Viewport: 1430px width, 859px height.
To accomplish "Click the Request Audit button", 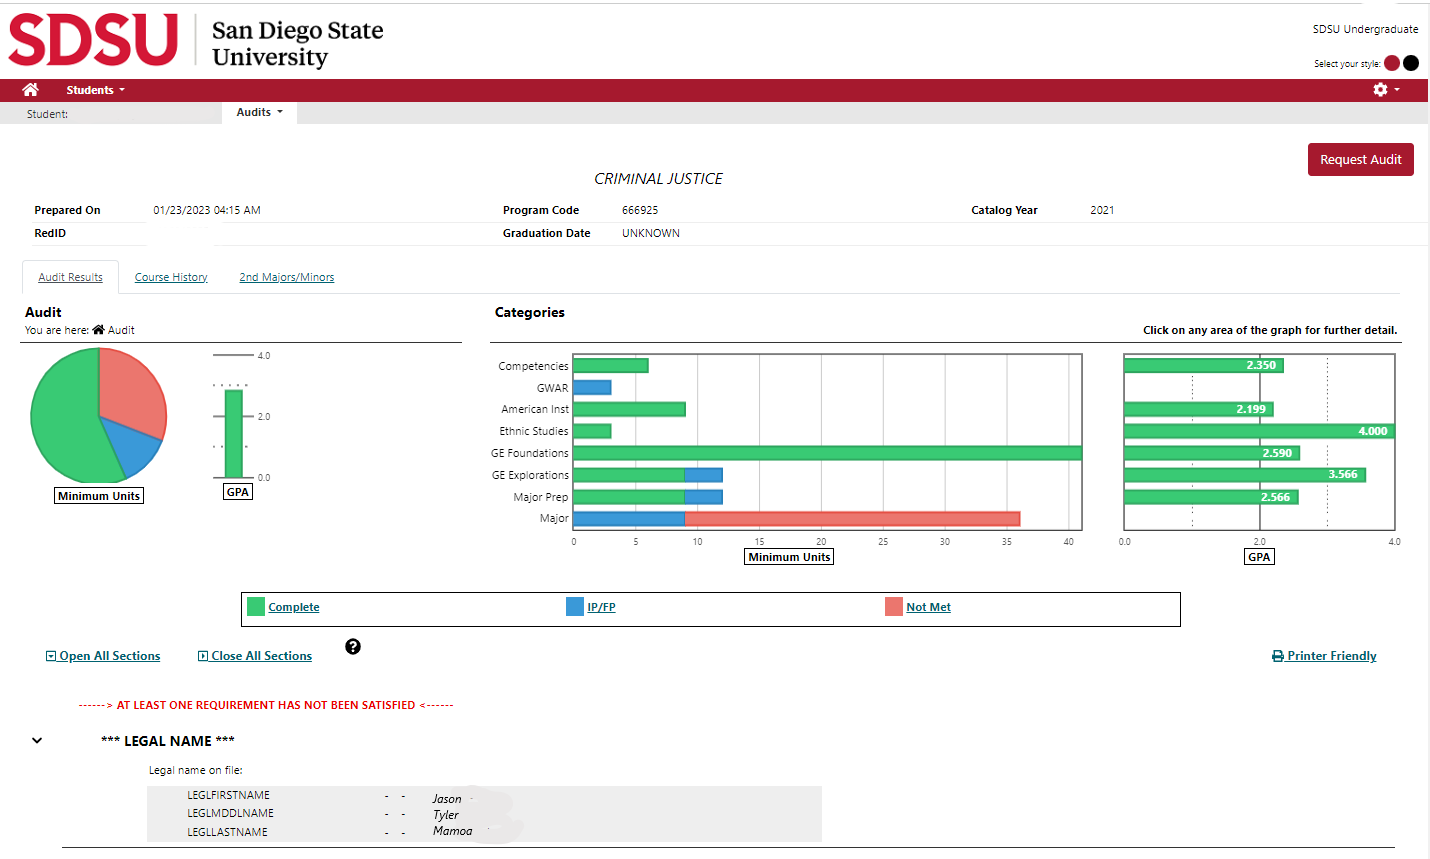I will click(x=1360, y=159).
